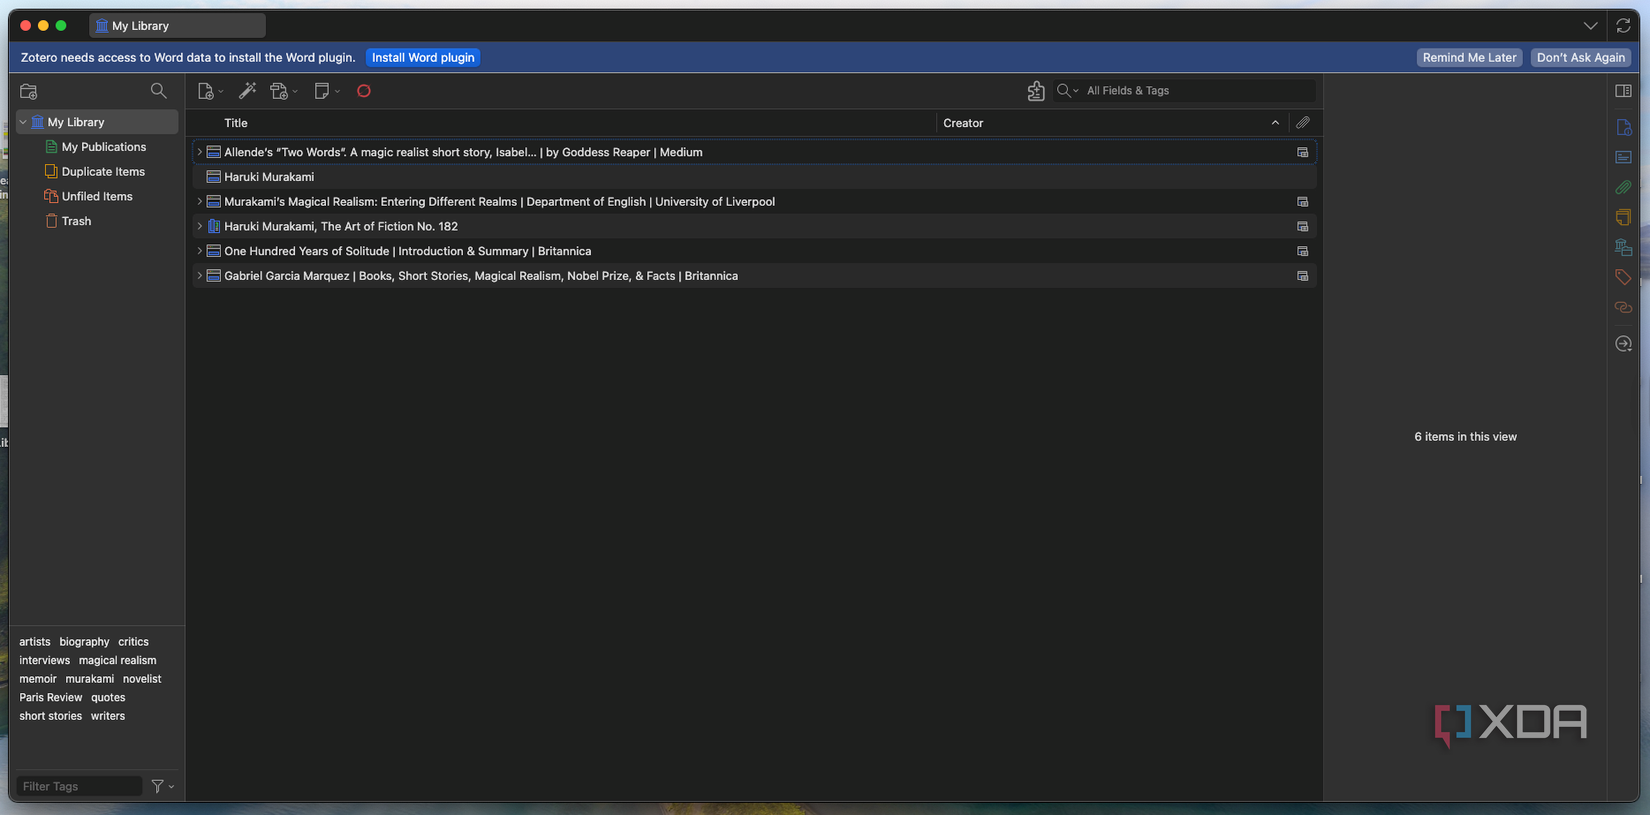Click snapshot icon on Art of Fiction row
Screen dimensions: 1650x815
tap(1302, 227)
